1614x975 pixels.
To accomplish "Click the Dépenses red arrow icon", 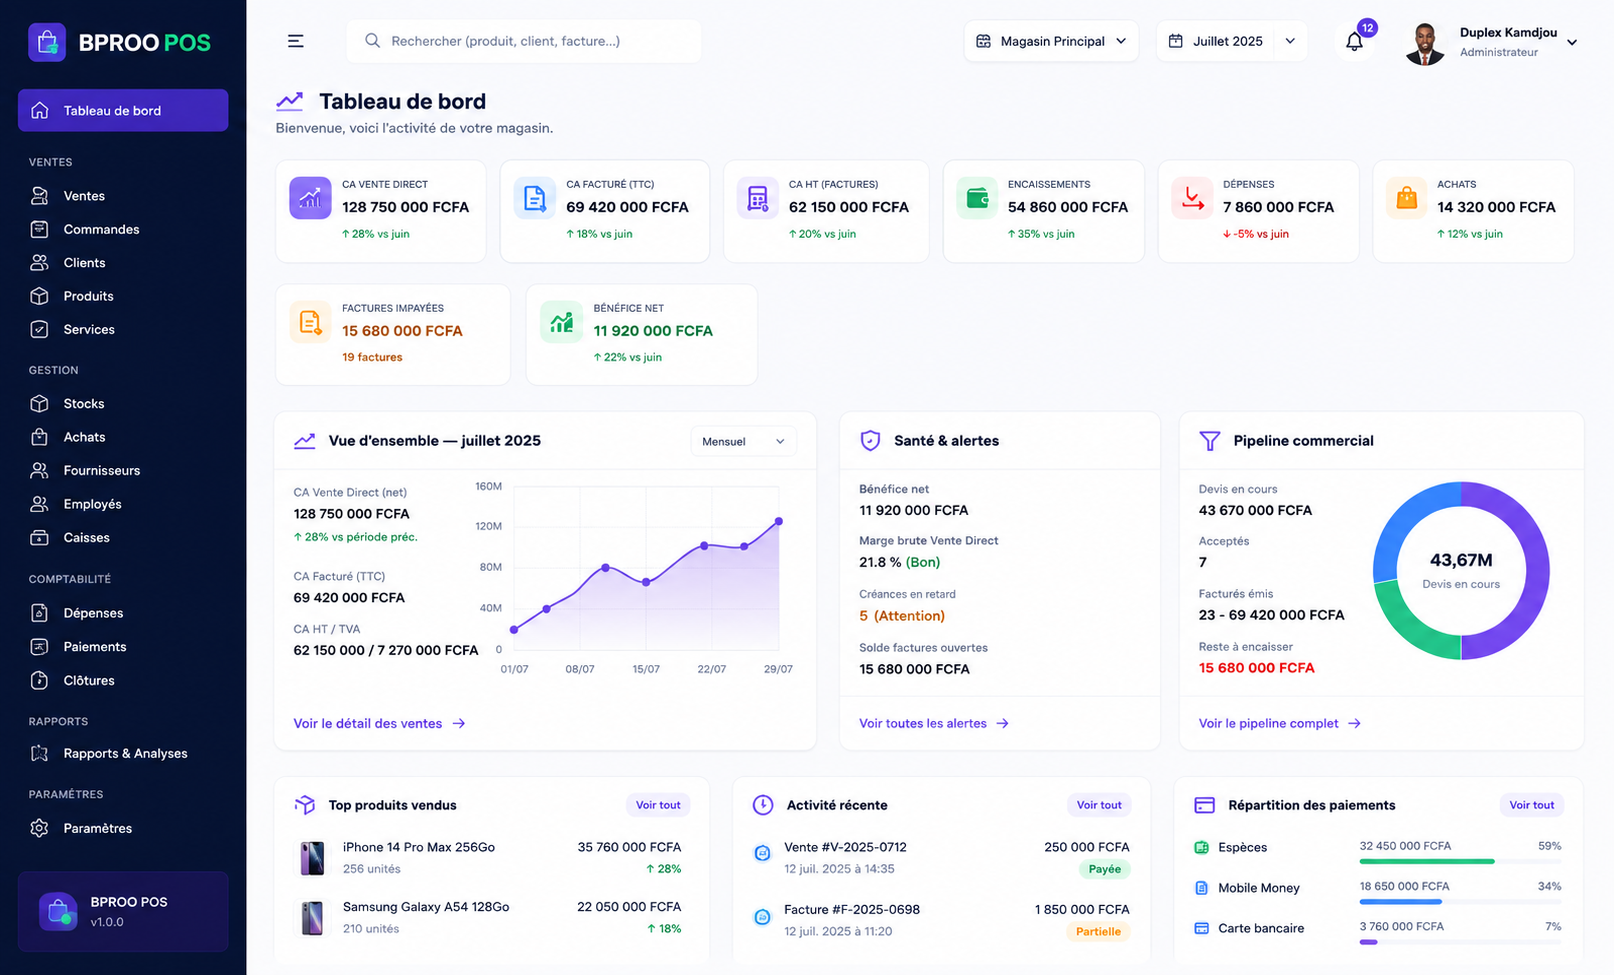I will [x=1192, y=198].
